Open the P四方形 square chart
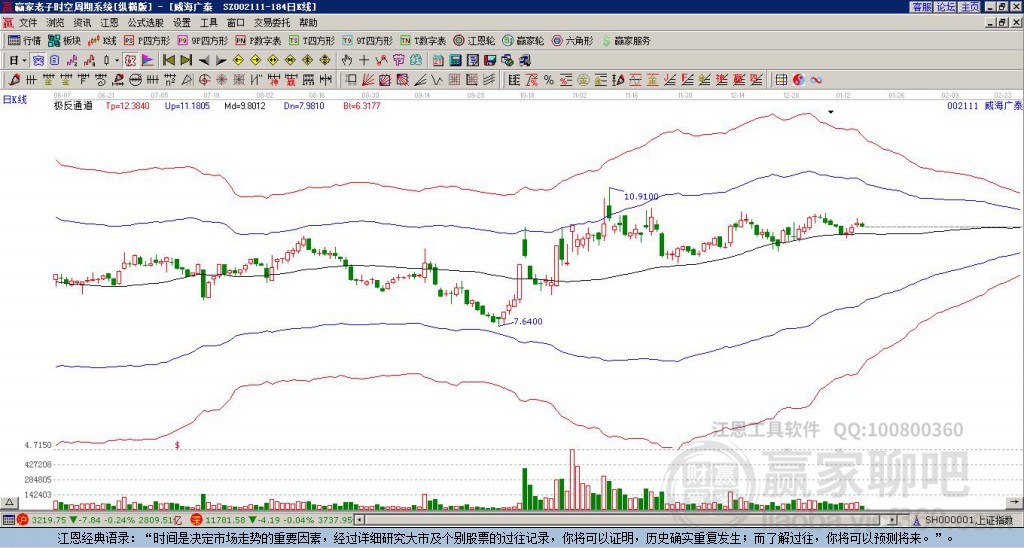 [x=147, y=40]
